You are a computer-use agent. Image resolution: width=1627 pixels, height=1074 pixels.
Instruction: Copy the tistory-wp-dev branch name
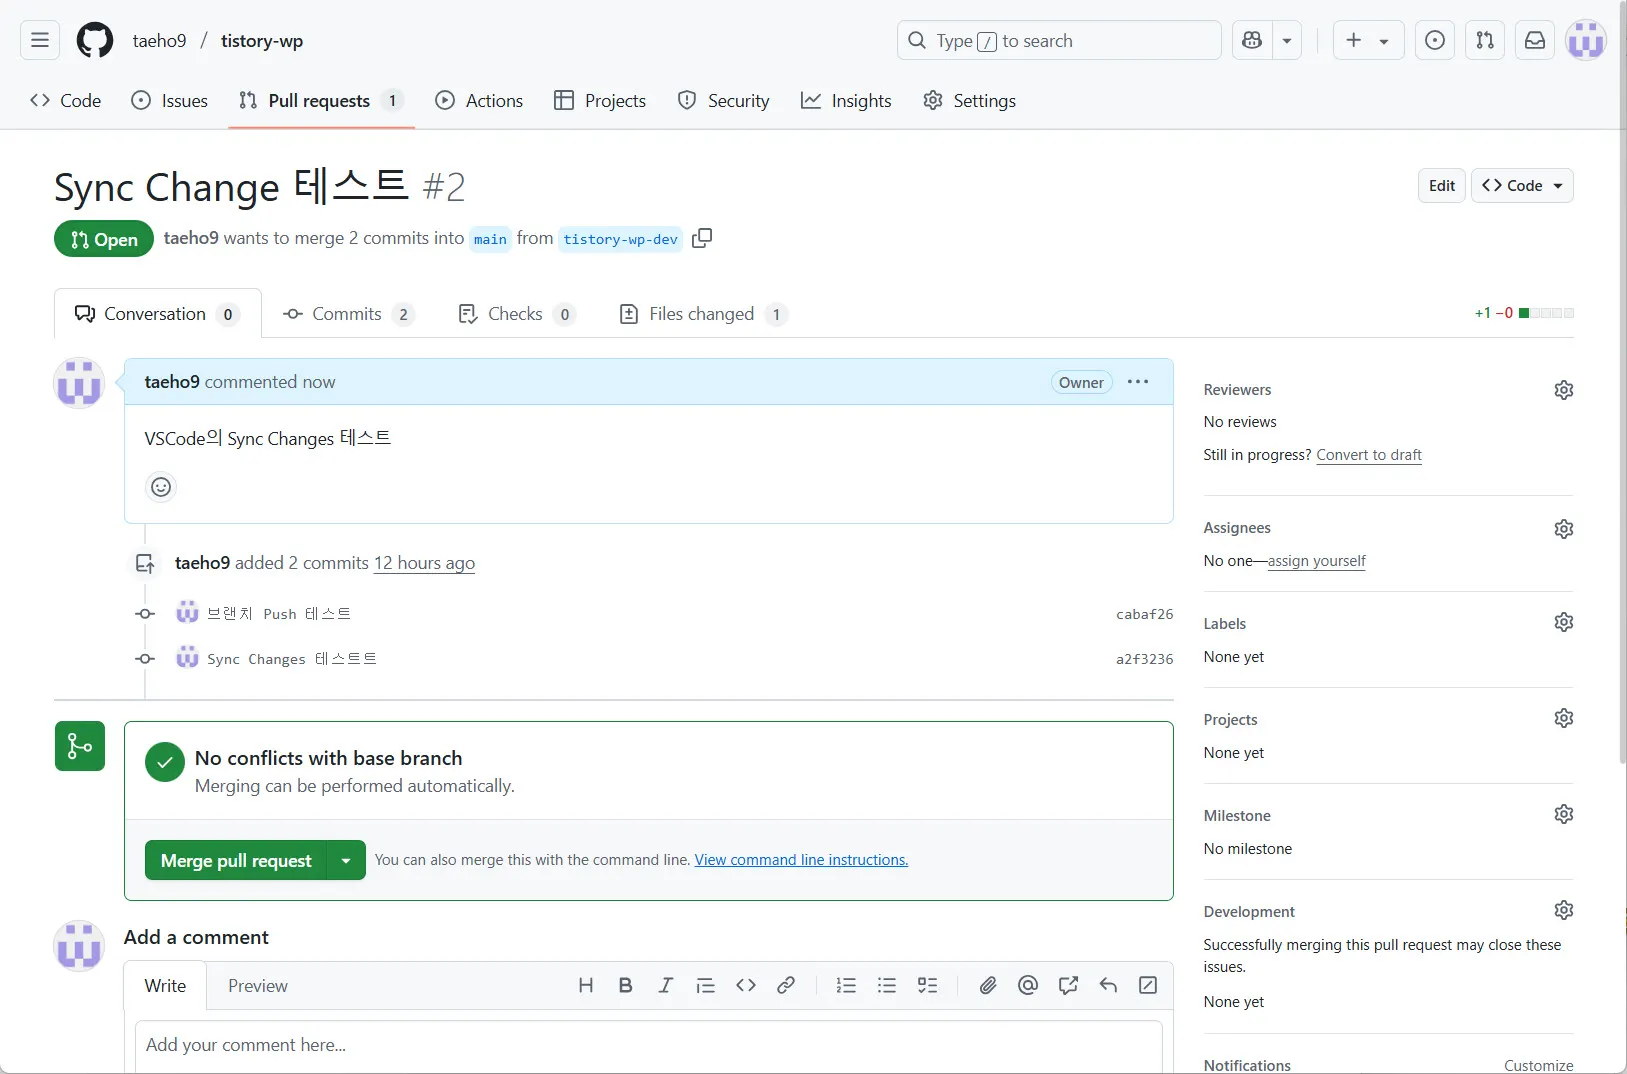pyautogui.click(x=702, y=238)
